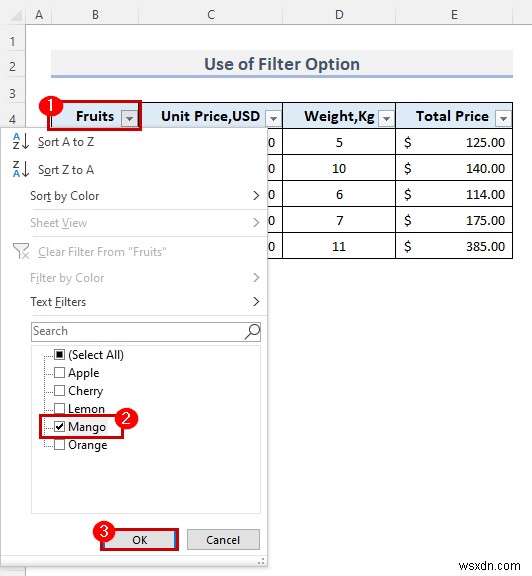Select the Sheet View menu item
The image size is (532, 576).
pyautogui.click(x=134, y=223)
